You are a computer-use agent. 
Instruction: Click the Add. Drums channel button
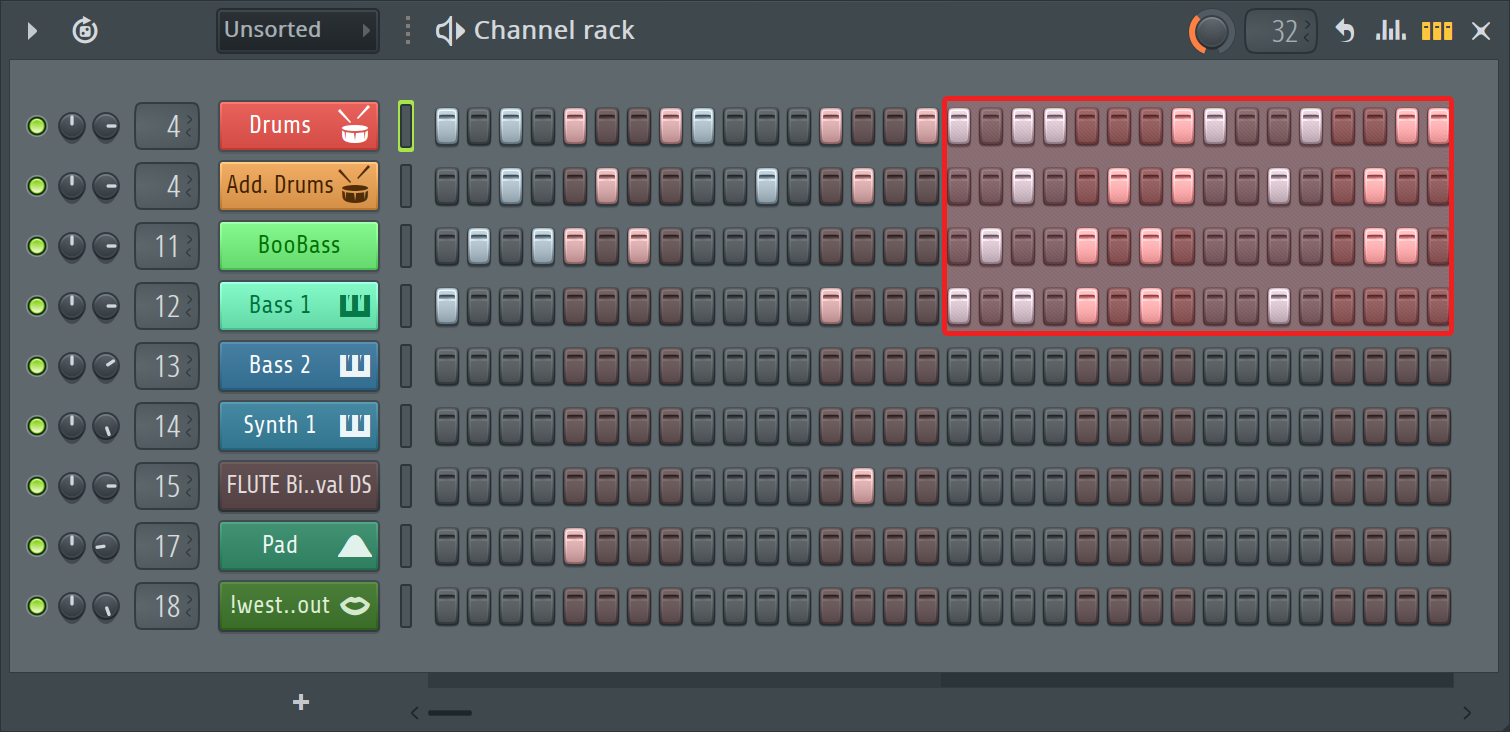[x=299, y=186]
